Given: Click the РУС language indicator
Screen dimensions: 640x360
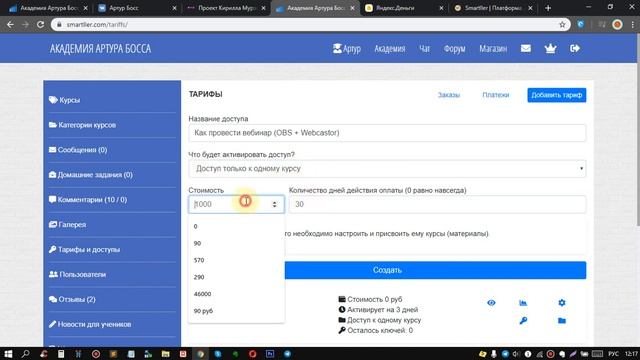Looking at the screenshot, I should pos(613,353).
